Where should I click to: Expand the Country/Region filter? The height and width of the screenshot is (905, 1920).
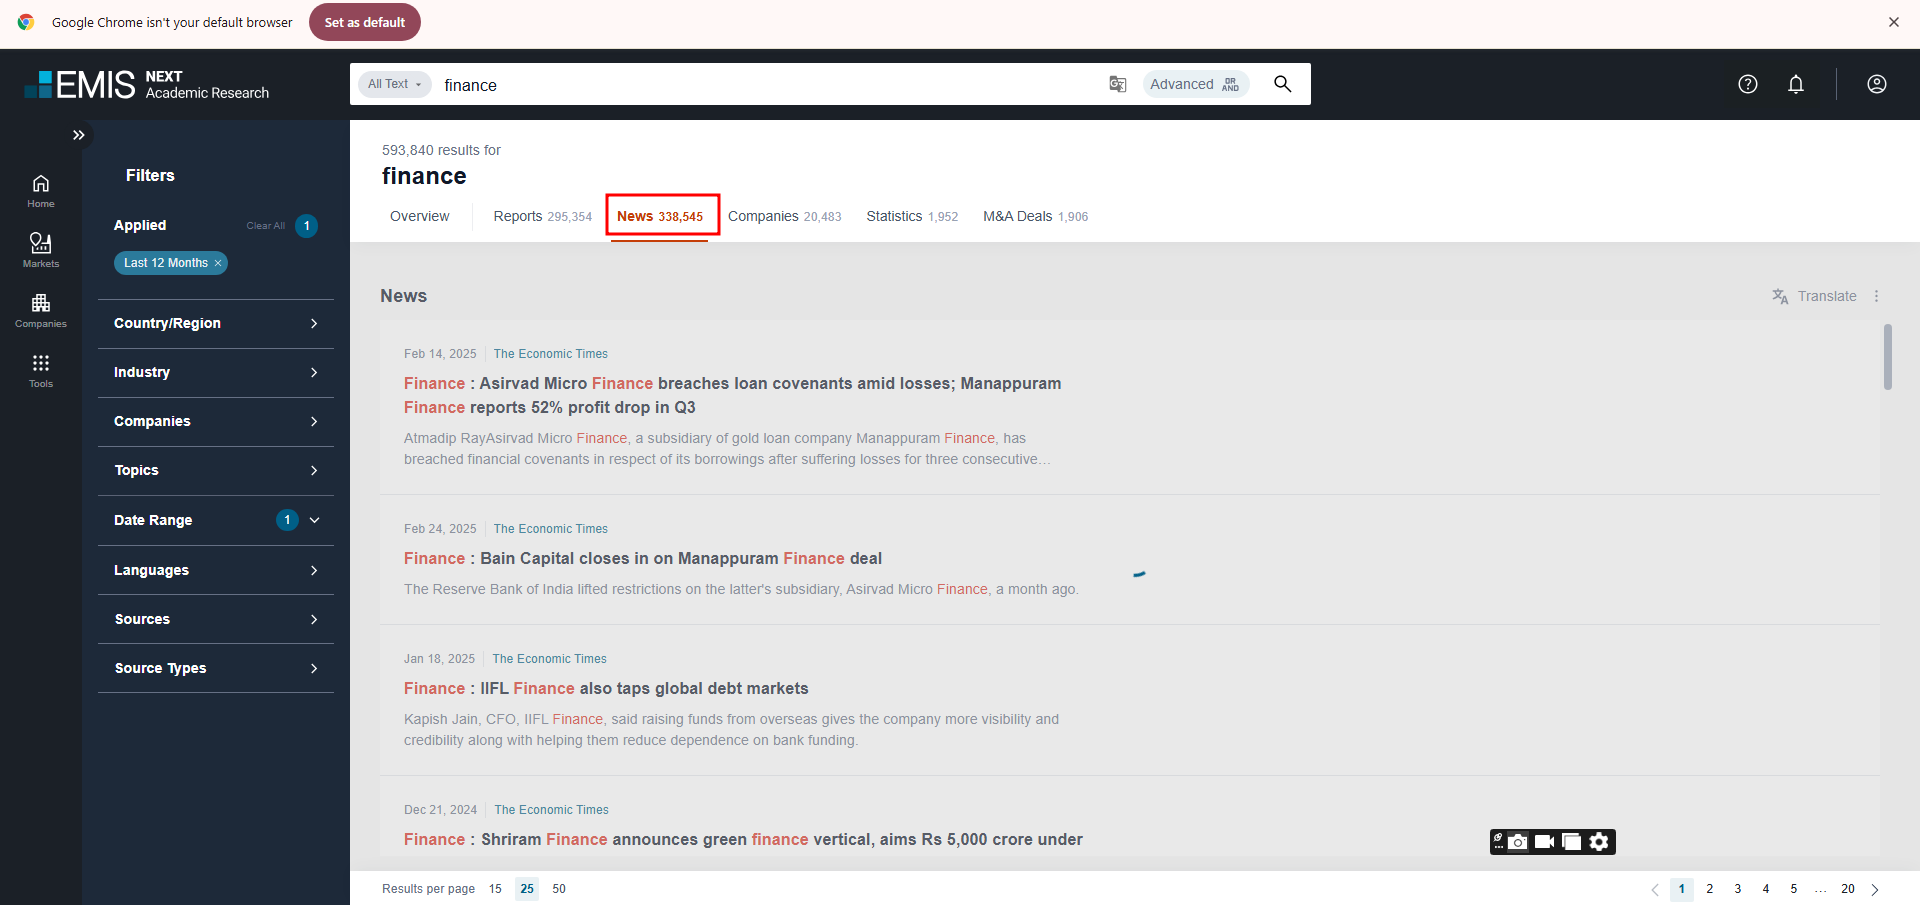point(216,323)
